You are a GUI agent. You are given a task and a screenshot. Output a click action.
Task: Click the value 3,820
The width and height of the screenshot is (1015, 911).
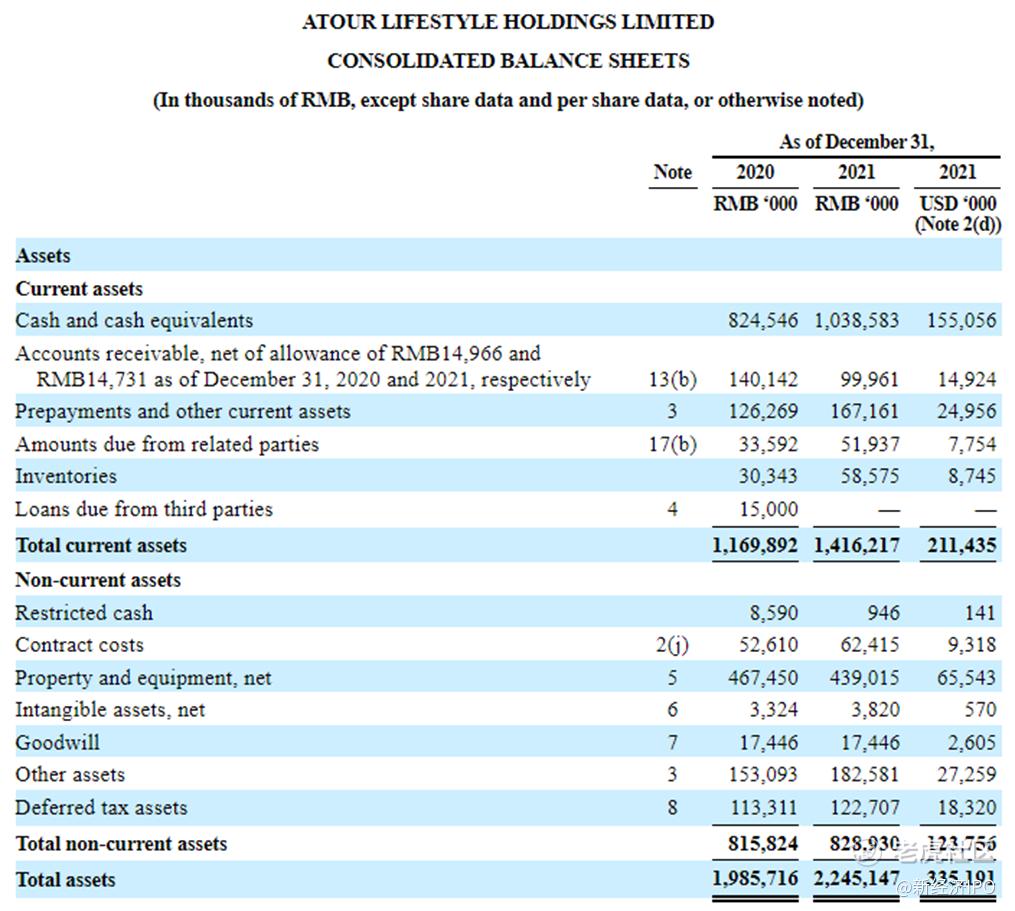[x=875, y=710]
